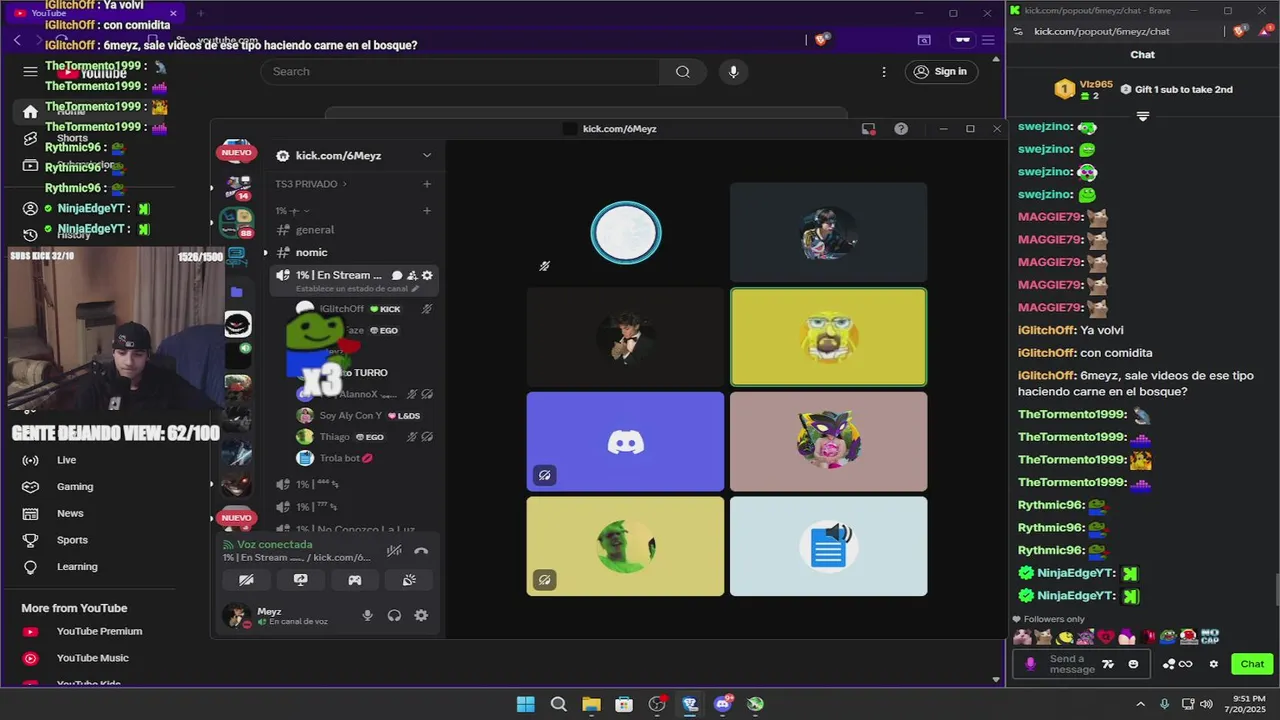This screenshot has width=1280, height=720.
Task: Open the YouTube Music link
Action: coord(95,658)
